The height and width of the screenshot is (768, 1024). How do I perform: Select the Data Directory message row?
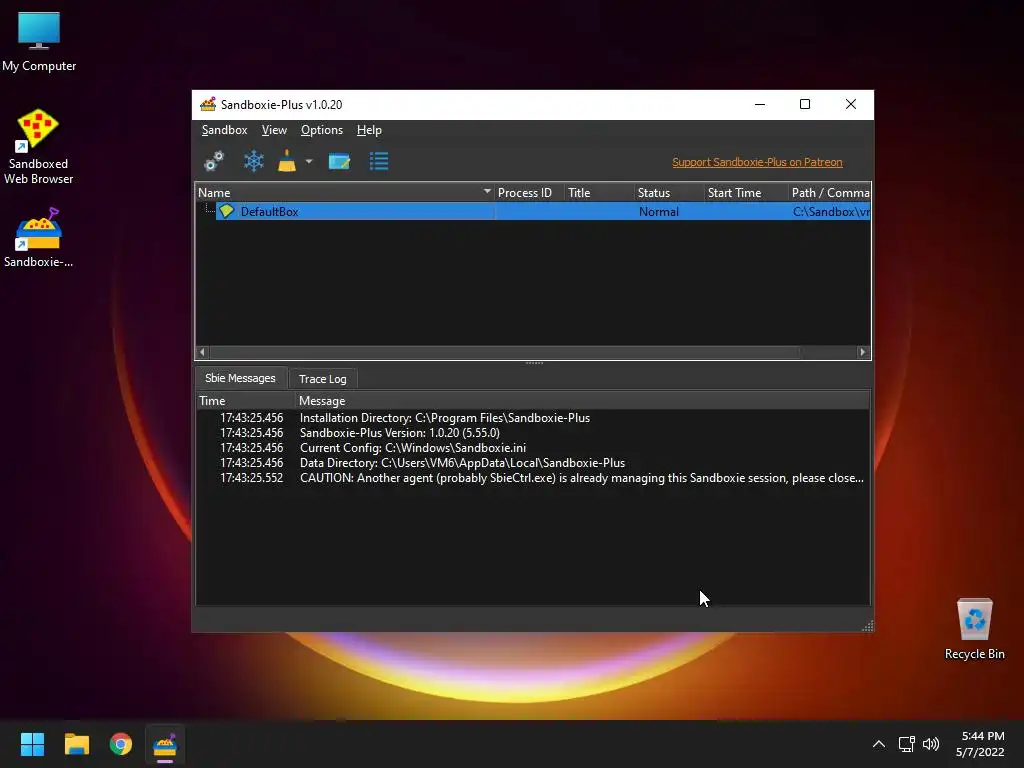(x=533, y=463)
